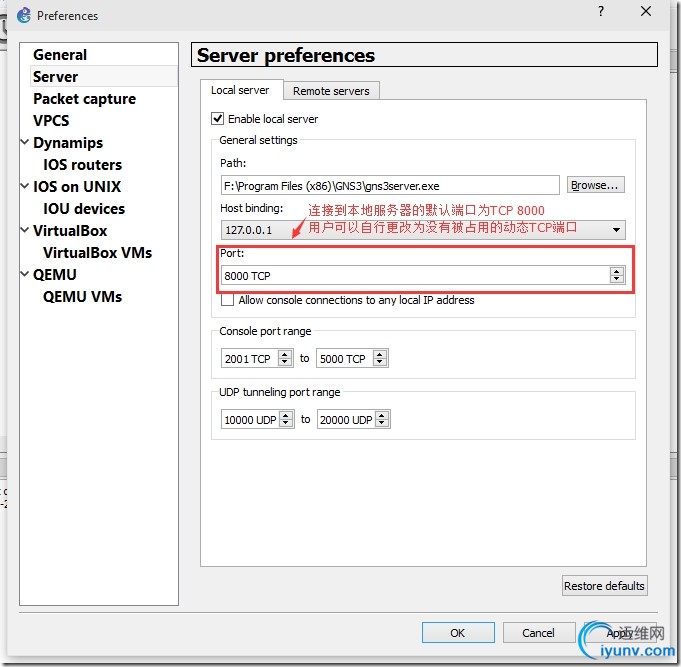Collapse the IOS on UNIX node
Image resolution: width=681 pixels, height=667 pixels.
[x=25, y=186]
